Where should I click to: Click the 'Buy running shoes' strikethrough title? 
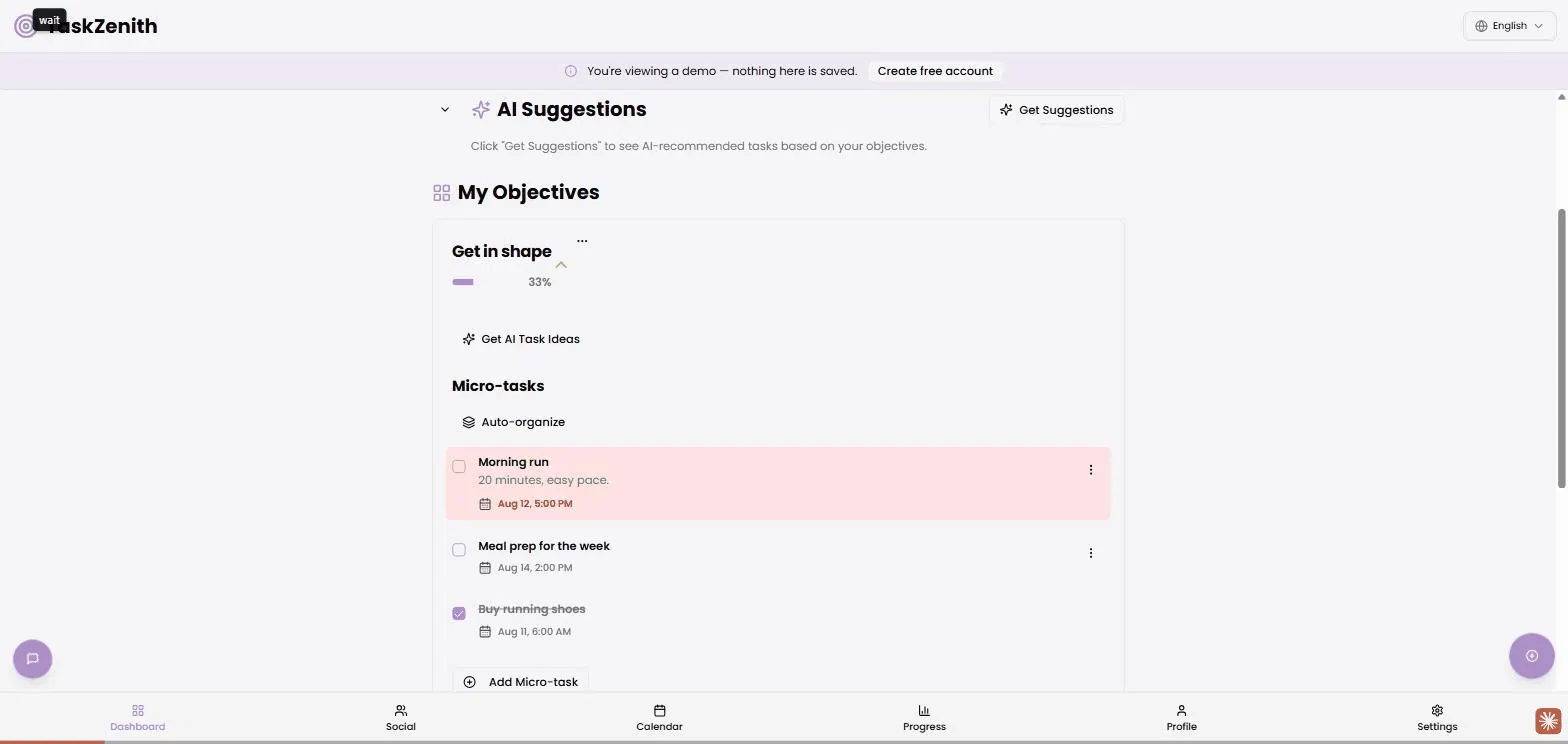point(532,609)
